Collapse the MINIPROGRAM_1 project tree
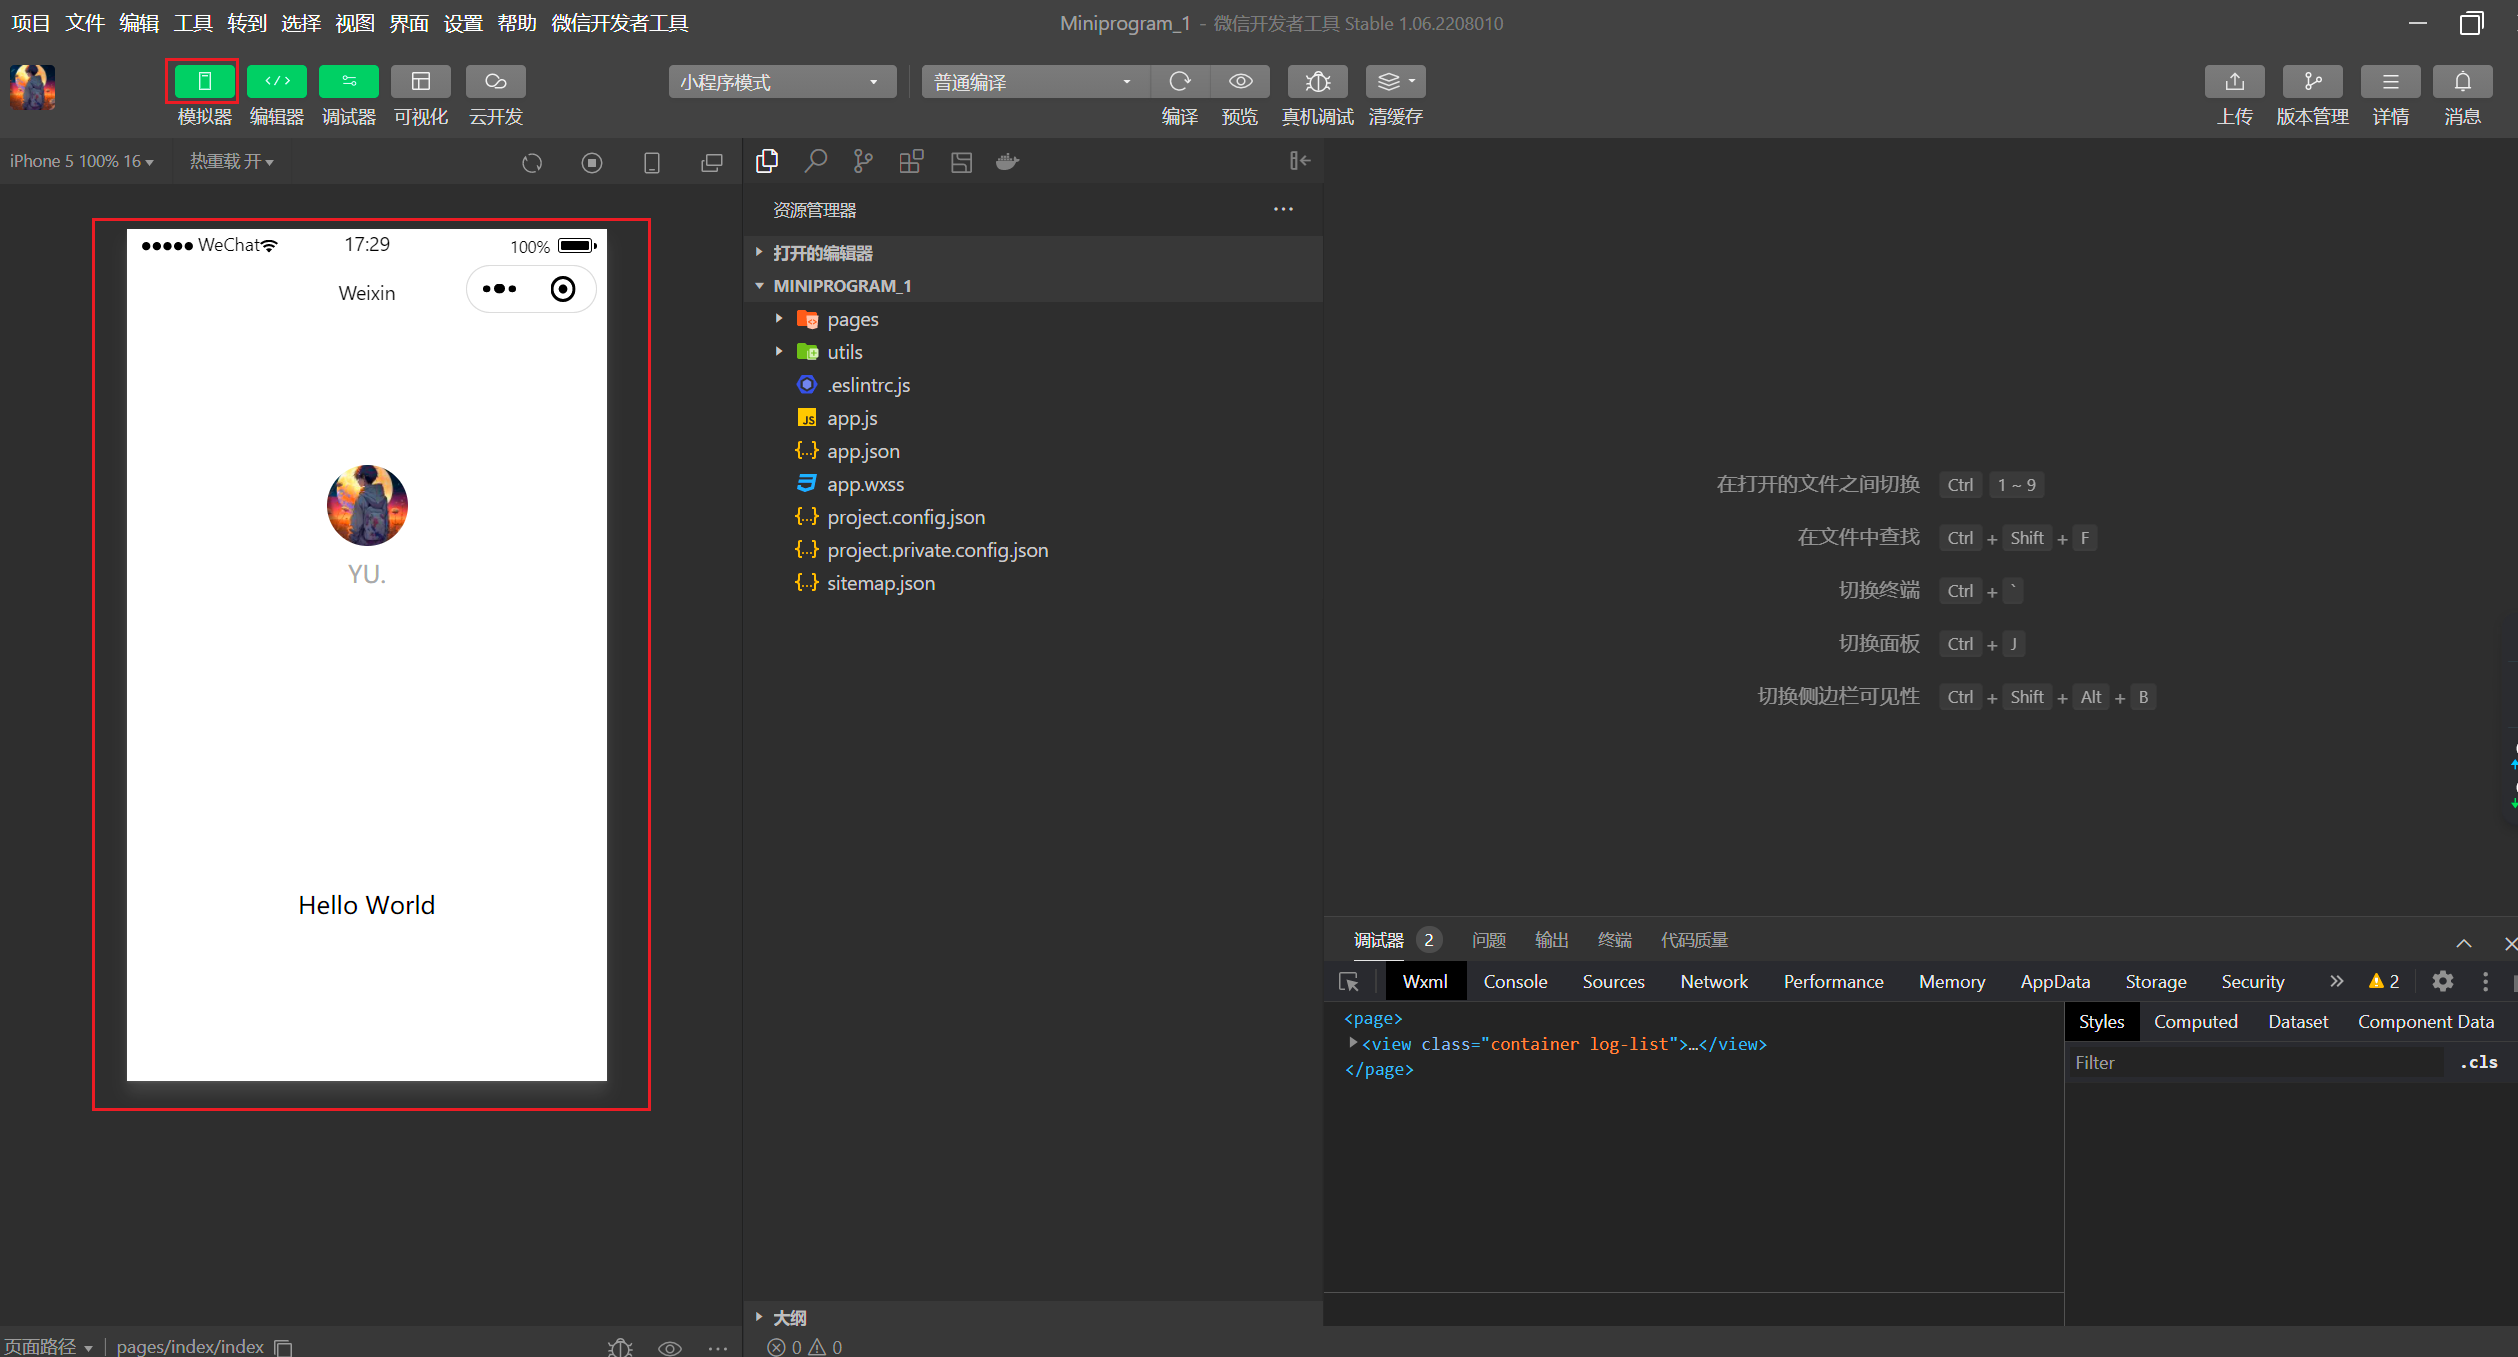Screen dimensions: 2518x1357 [x=1034, y=286]
